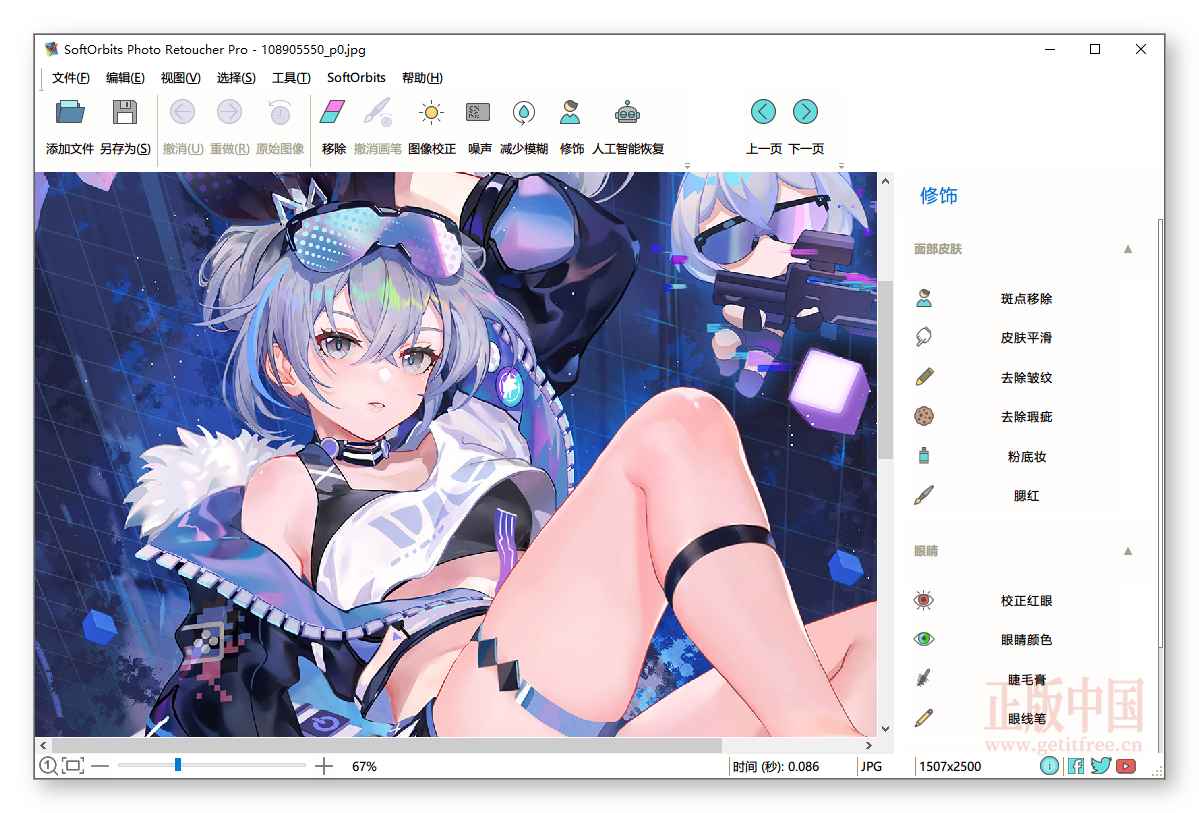Select the 移除 (Remove) eraser tool
Screen dimensions: 1199x813
coord(333,112)
